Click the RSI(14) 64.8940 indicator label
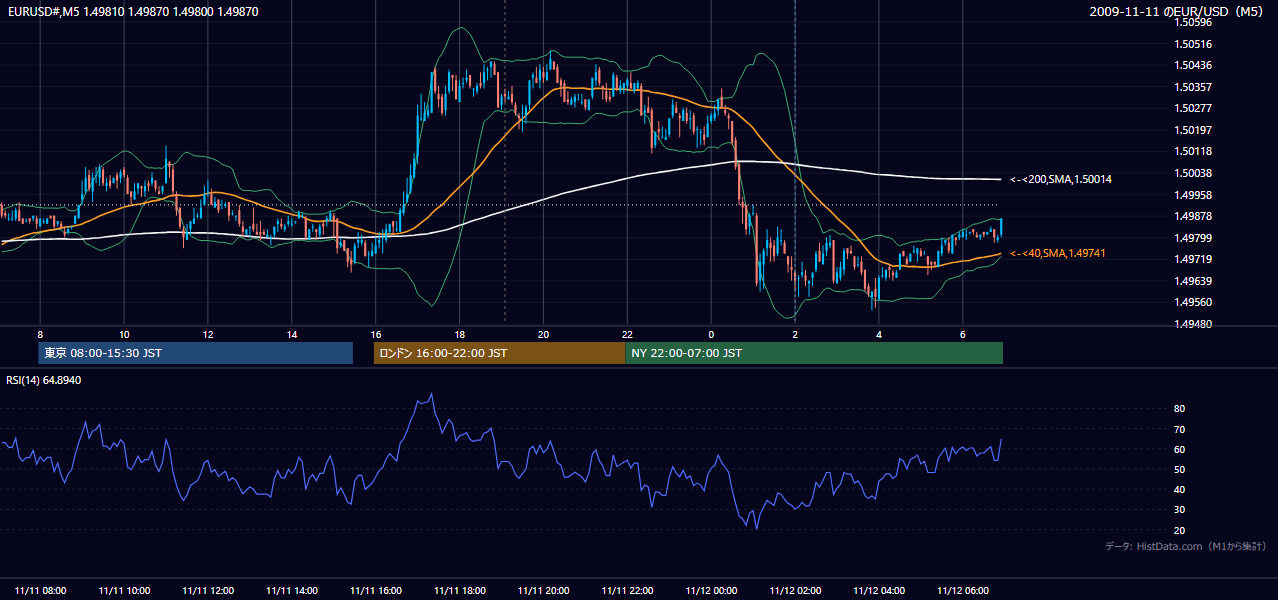Screen dimensions: 1278x600 click(x=44, y=380)
